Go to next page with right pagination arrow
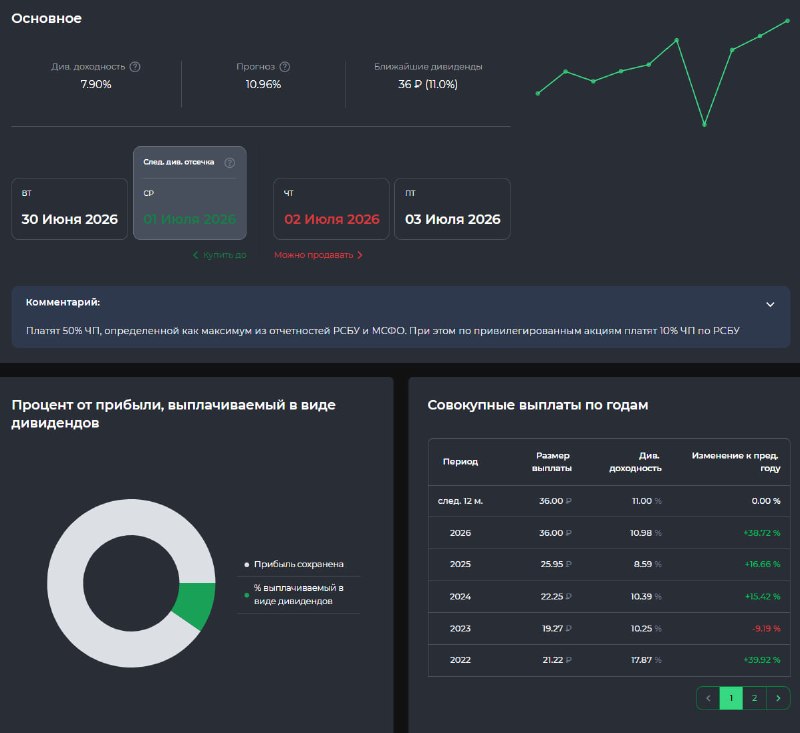800x733 pixels. click(x=778, y=698)
